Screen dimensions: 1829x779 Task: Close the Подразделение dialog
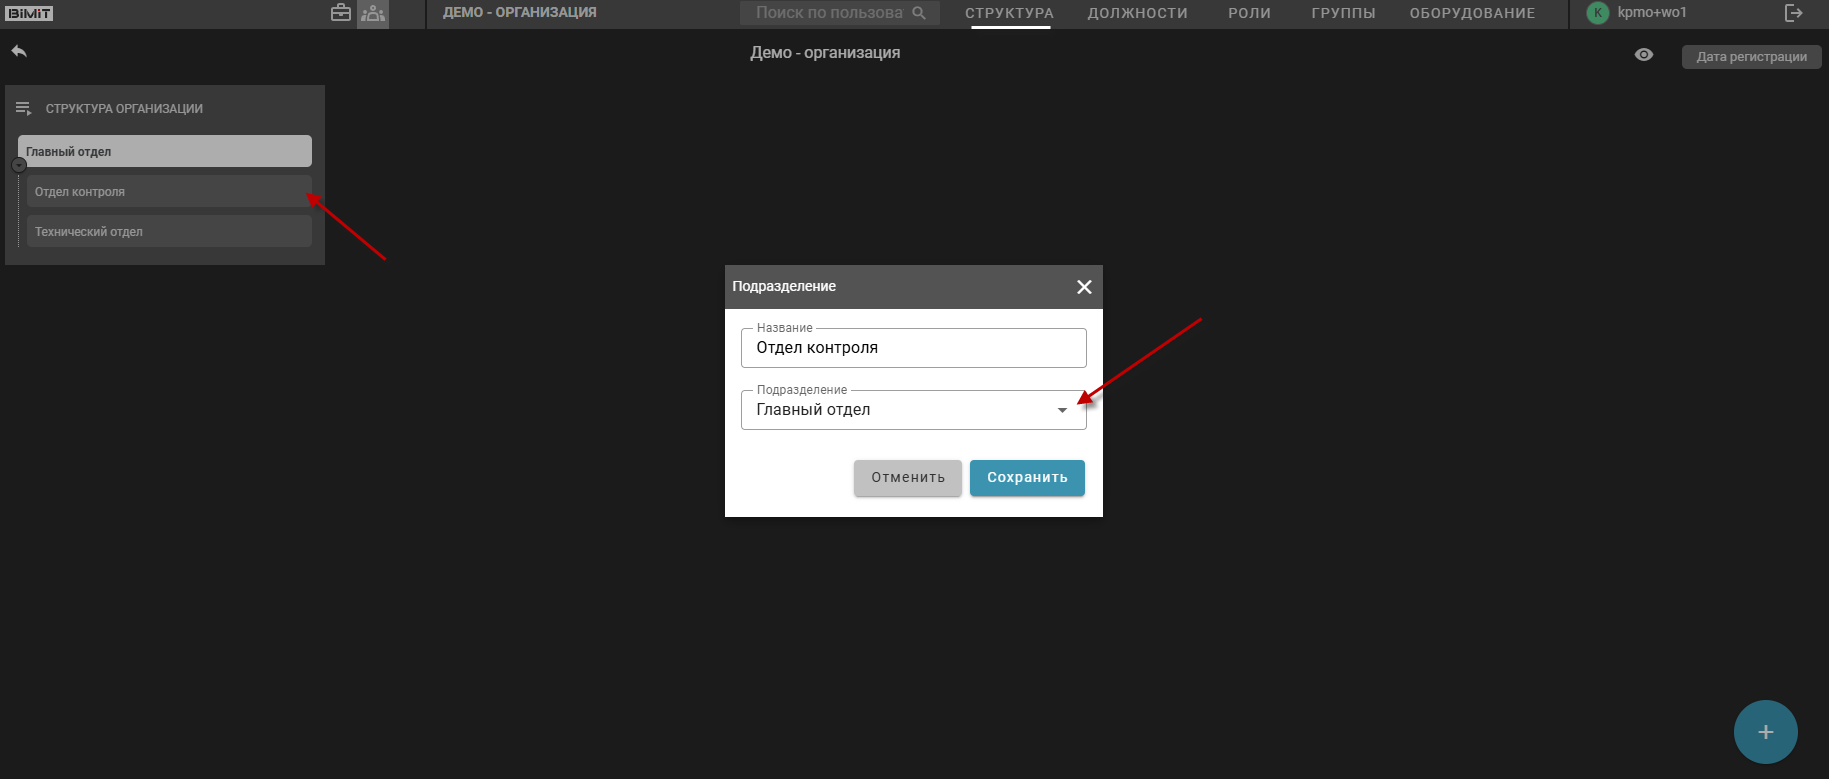1084,287
